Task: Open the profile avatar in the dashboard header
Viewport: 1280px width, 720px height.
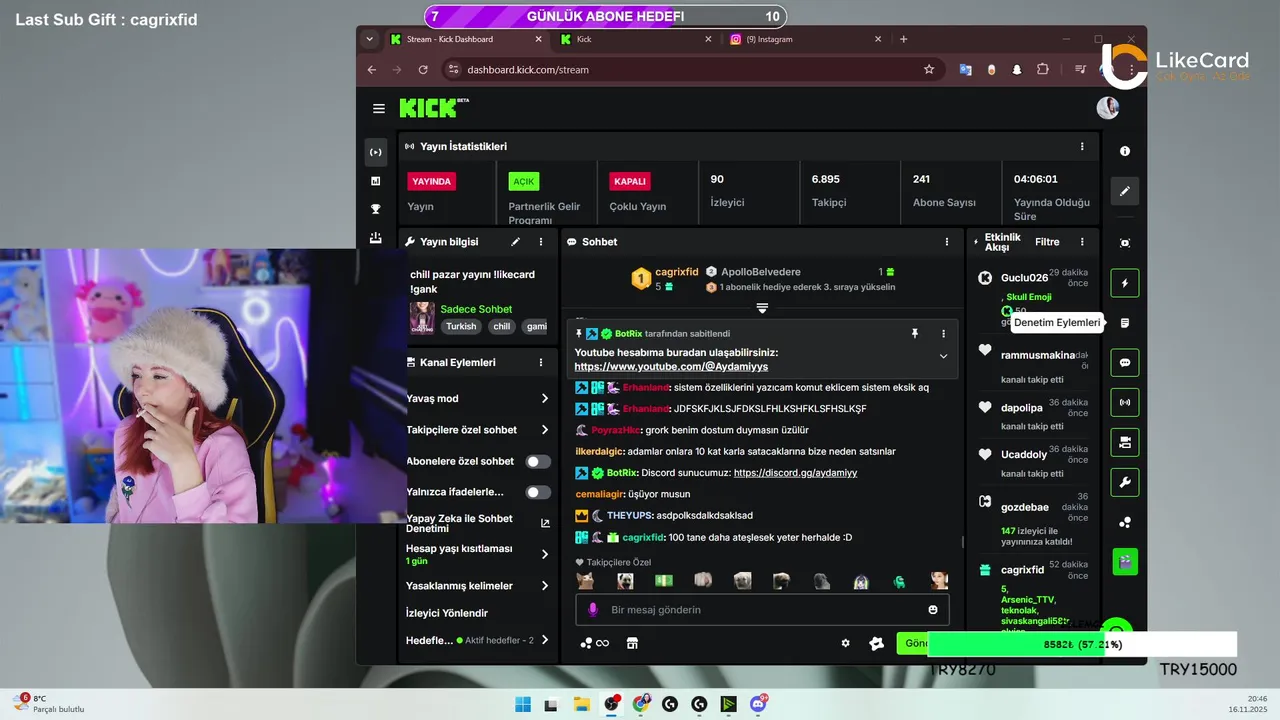Action: pyautogui.click(x=1107, y=108)
